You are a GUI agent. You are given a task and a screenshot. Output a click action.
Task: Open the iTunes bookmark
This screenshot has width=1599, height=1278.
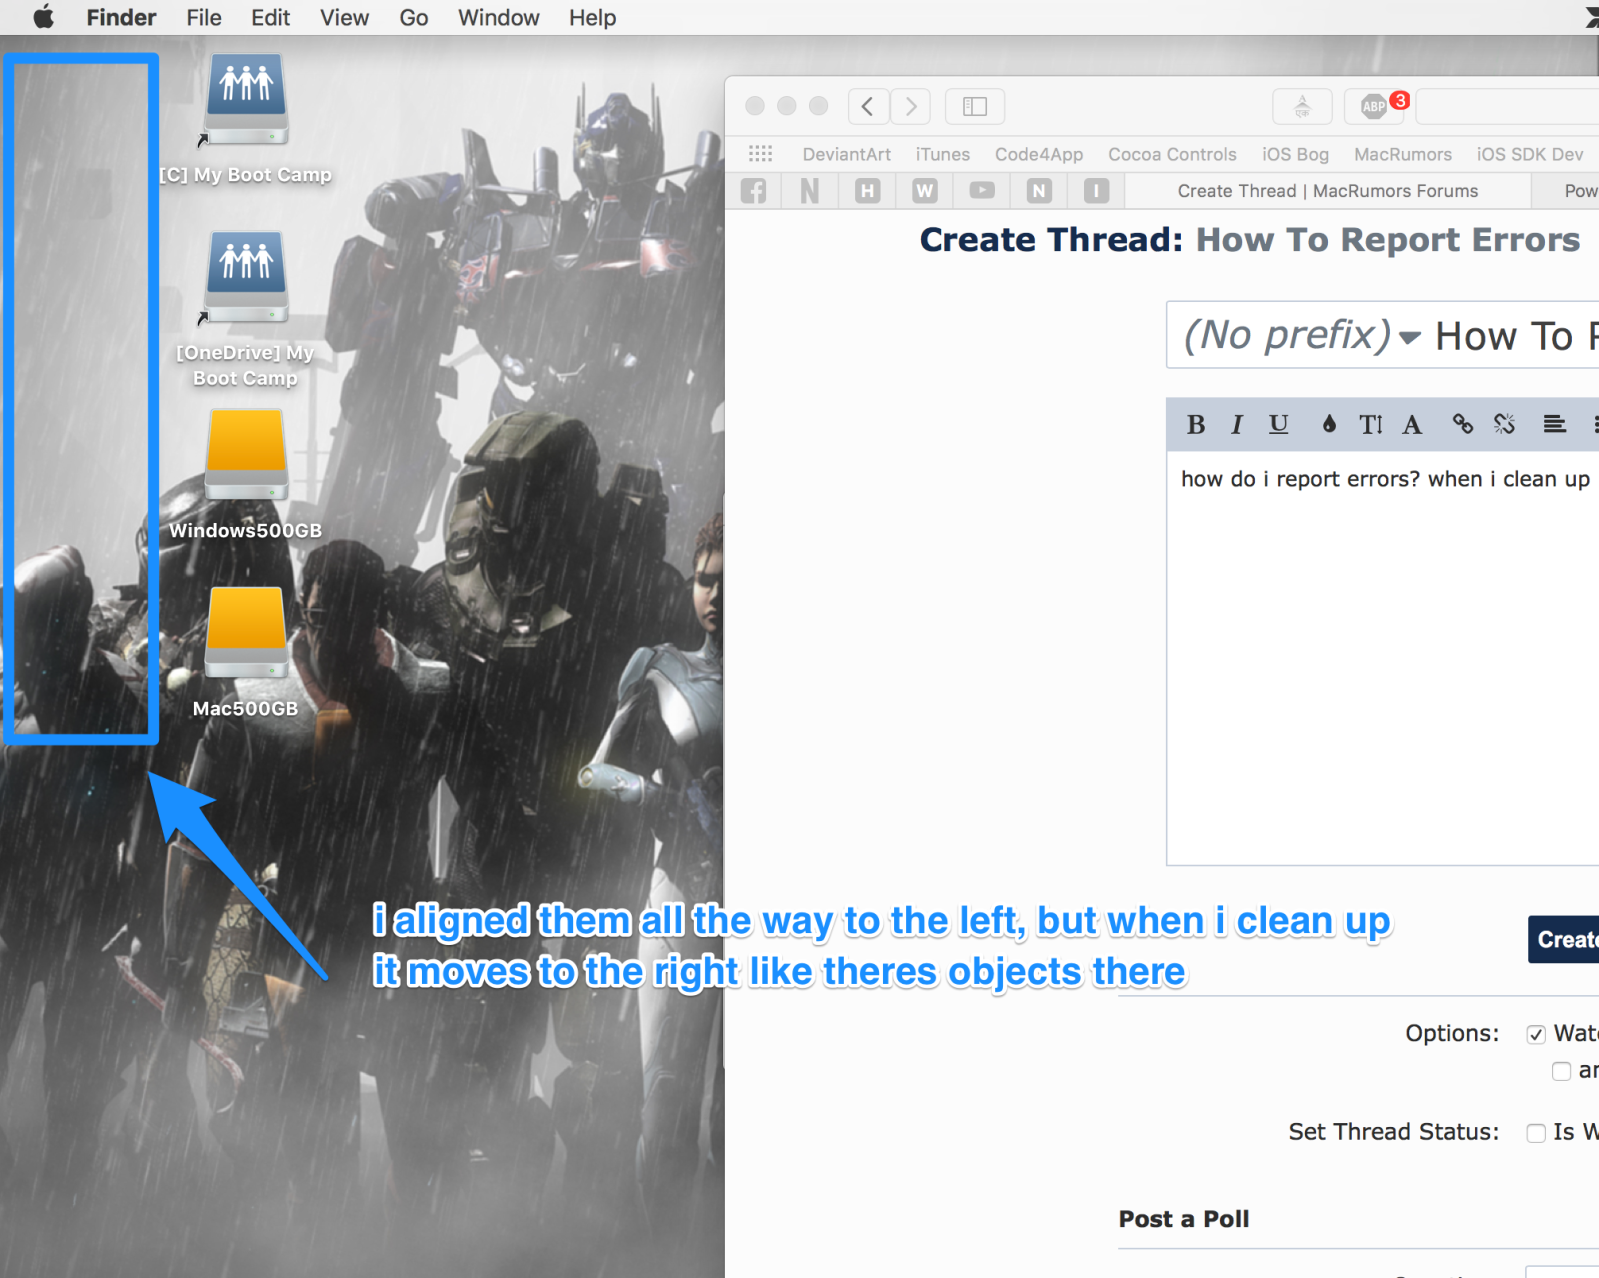[942, 154]
